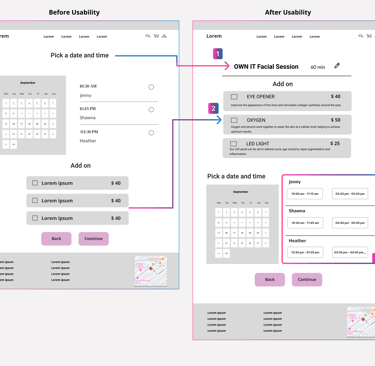Viewport: 375px width, 366px height.
Task: Click the $ 50 price on OXYGEN
Action: pos(336,120)
